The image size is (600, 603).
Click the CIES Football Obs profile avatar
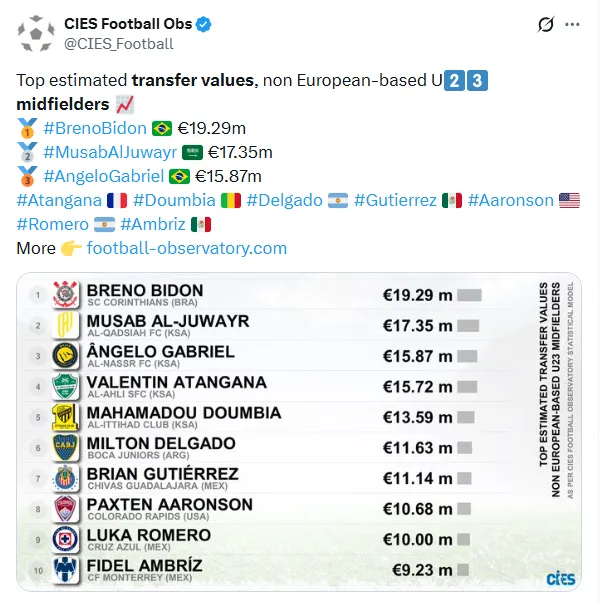pyautogui.click(x=36, y=33)
